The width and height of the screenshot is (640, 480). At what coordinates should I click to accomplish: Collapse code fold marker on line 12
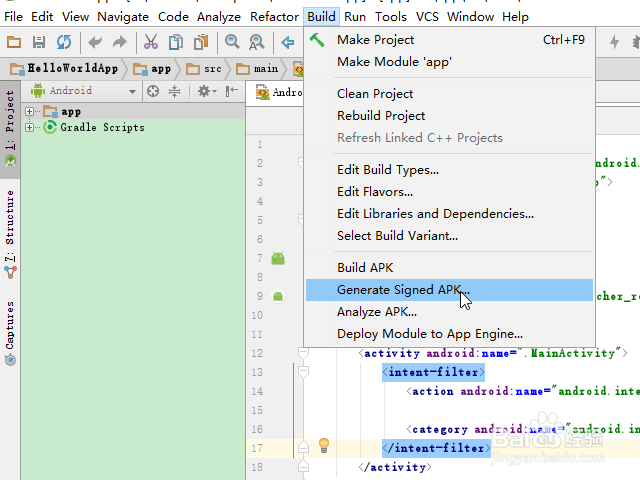tap(303, 353)
